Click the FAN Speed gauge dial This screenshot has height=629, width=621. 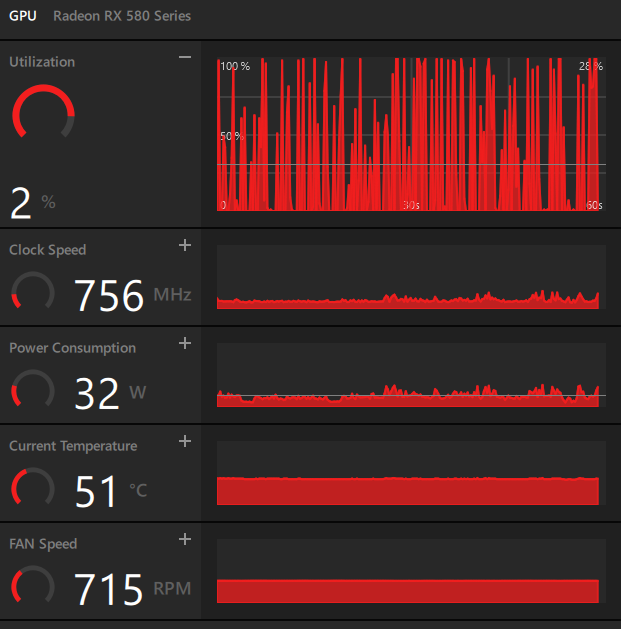pyautogui.click(x=33, y=584)
